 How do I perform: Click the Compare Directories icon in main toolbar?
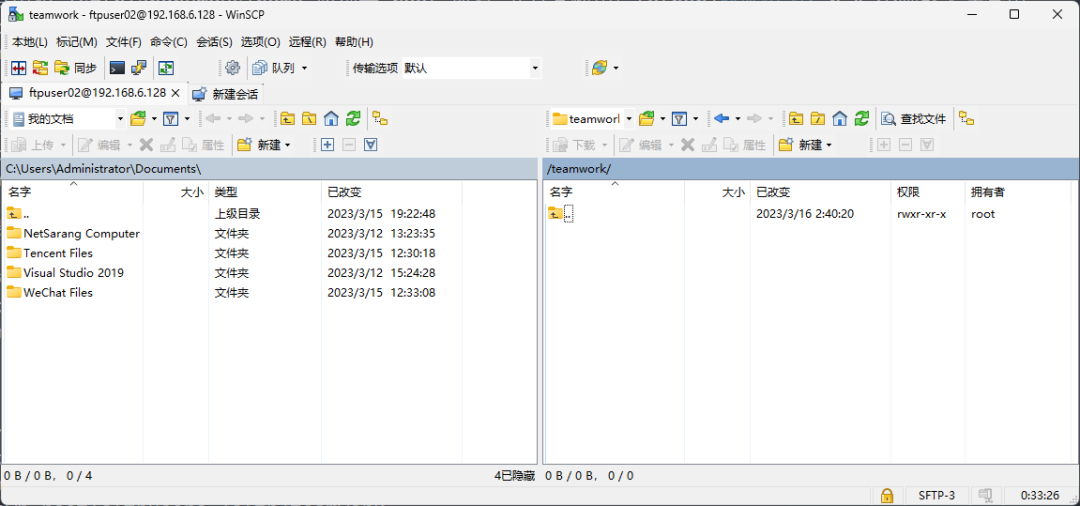click(19, 67)
